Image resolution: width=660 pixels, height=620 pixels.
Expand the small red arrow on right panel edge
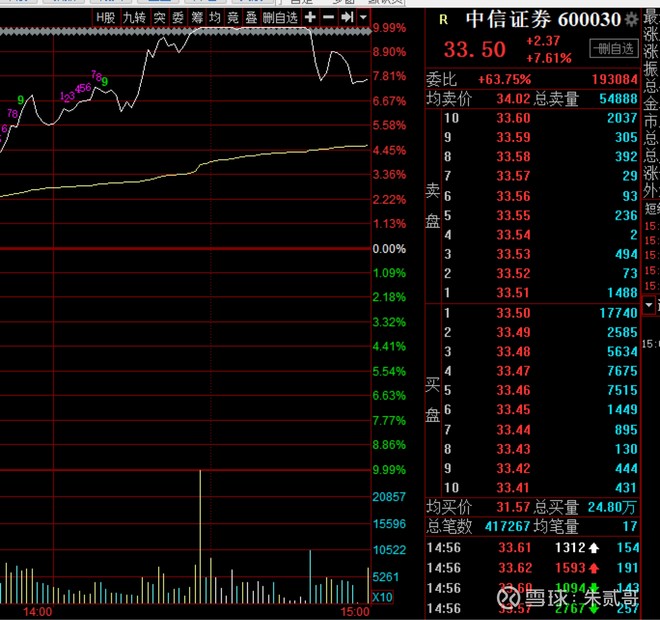point(649,303)
